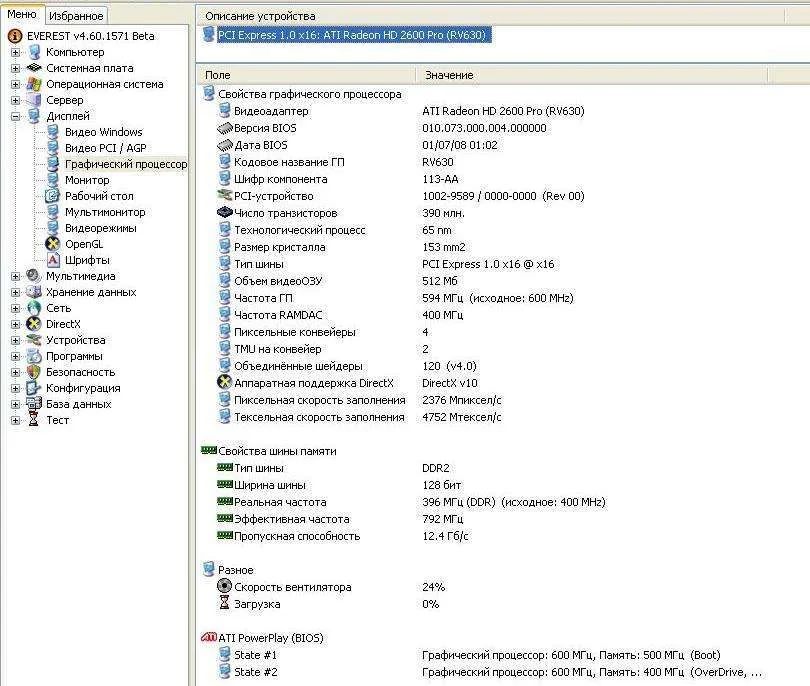
Task: Click the Скорость вентилятора fan icon
Action: coord(225,586)
